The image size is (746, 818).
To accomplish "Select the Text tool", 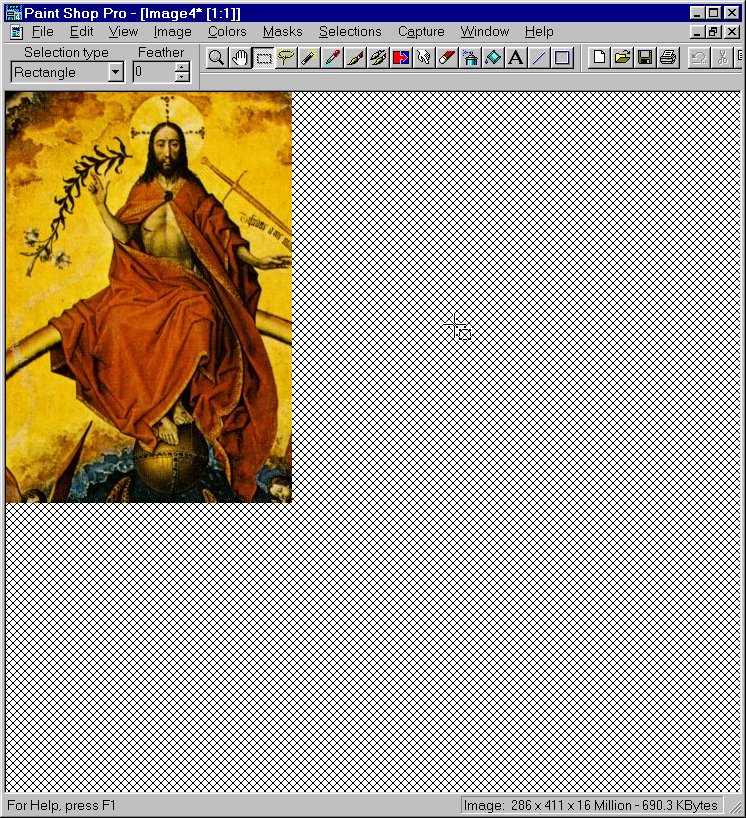I will coord(516,58).
